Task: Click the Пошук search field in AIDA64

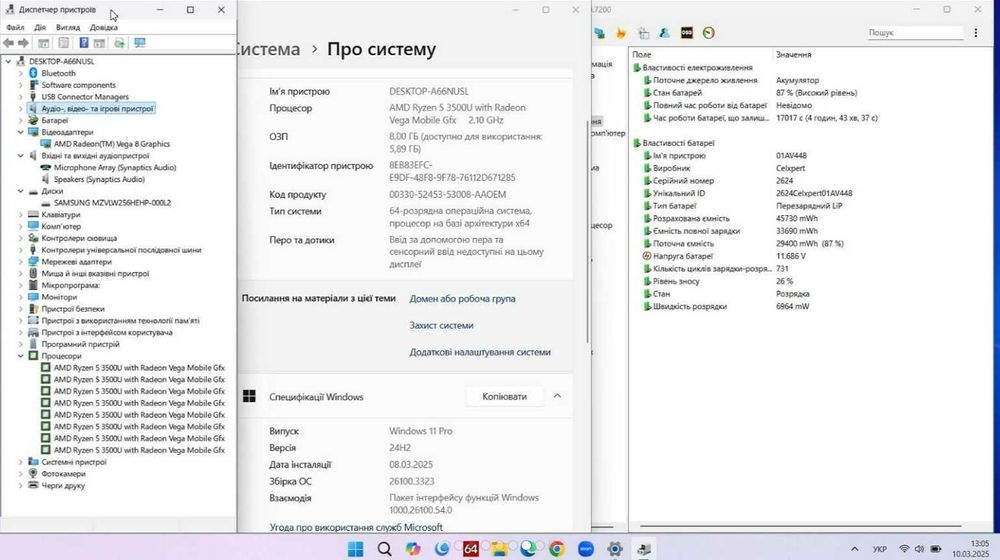Action: (915, 33)
